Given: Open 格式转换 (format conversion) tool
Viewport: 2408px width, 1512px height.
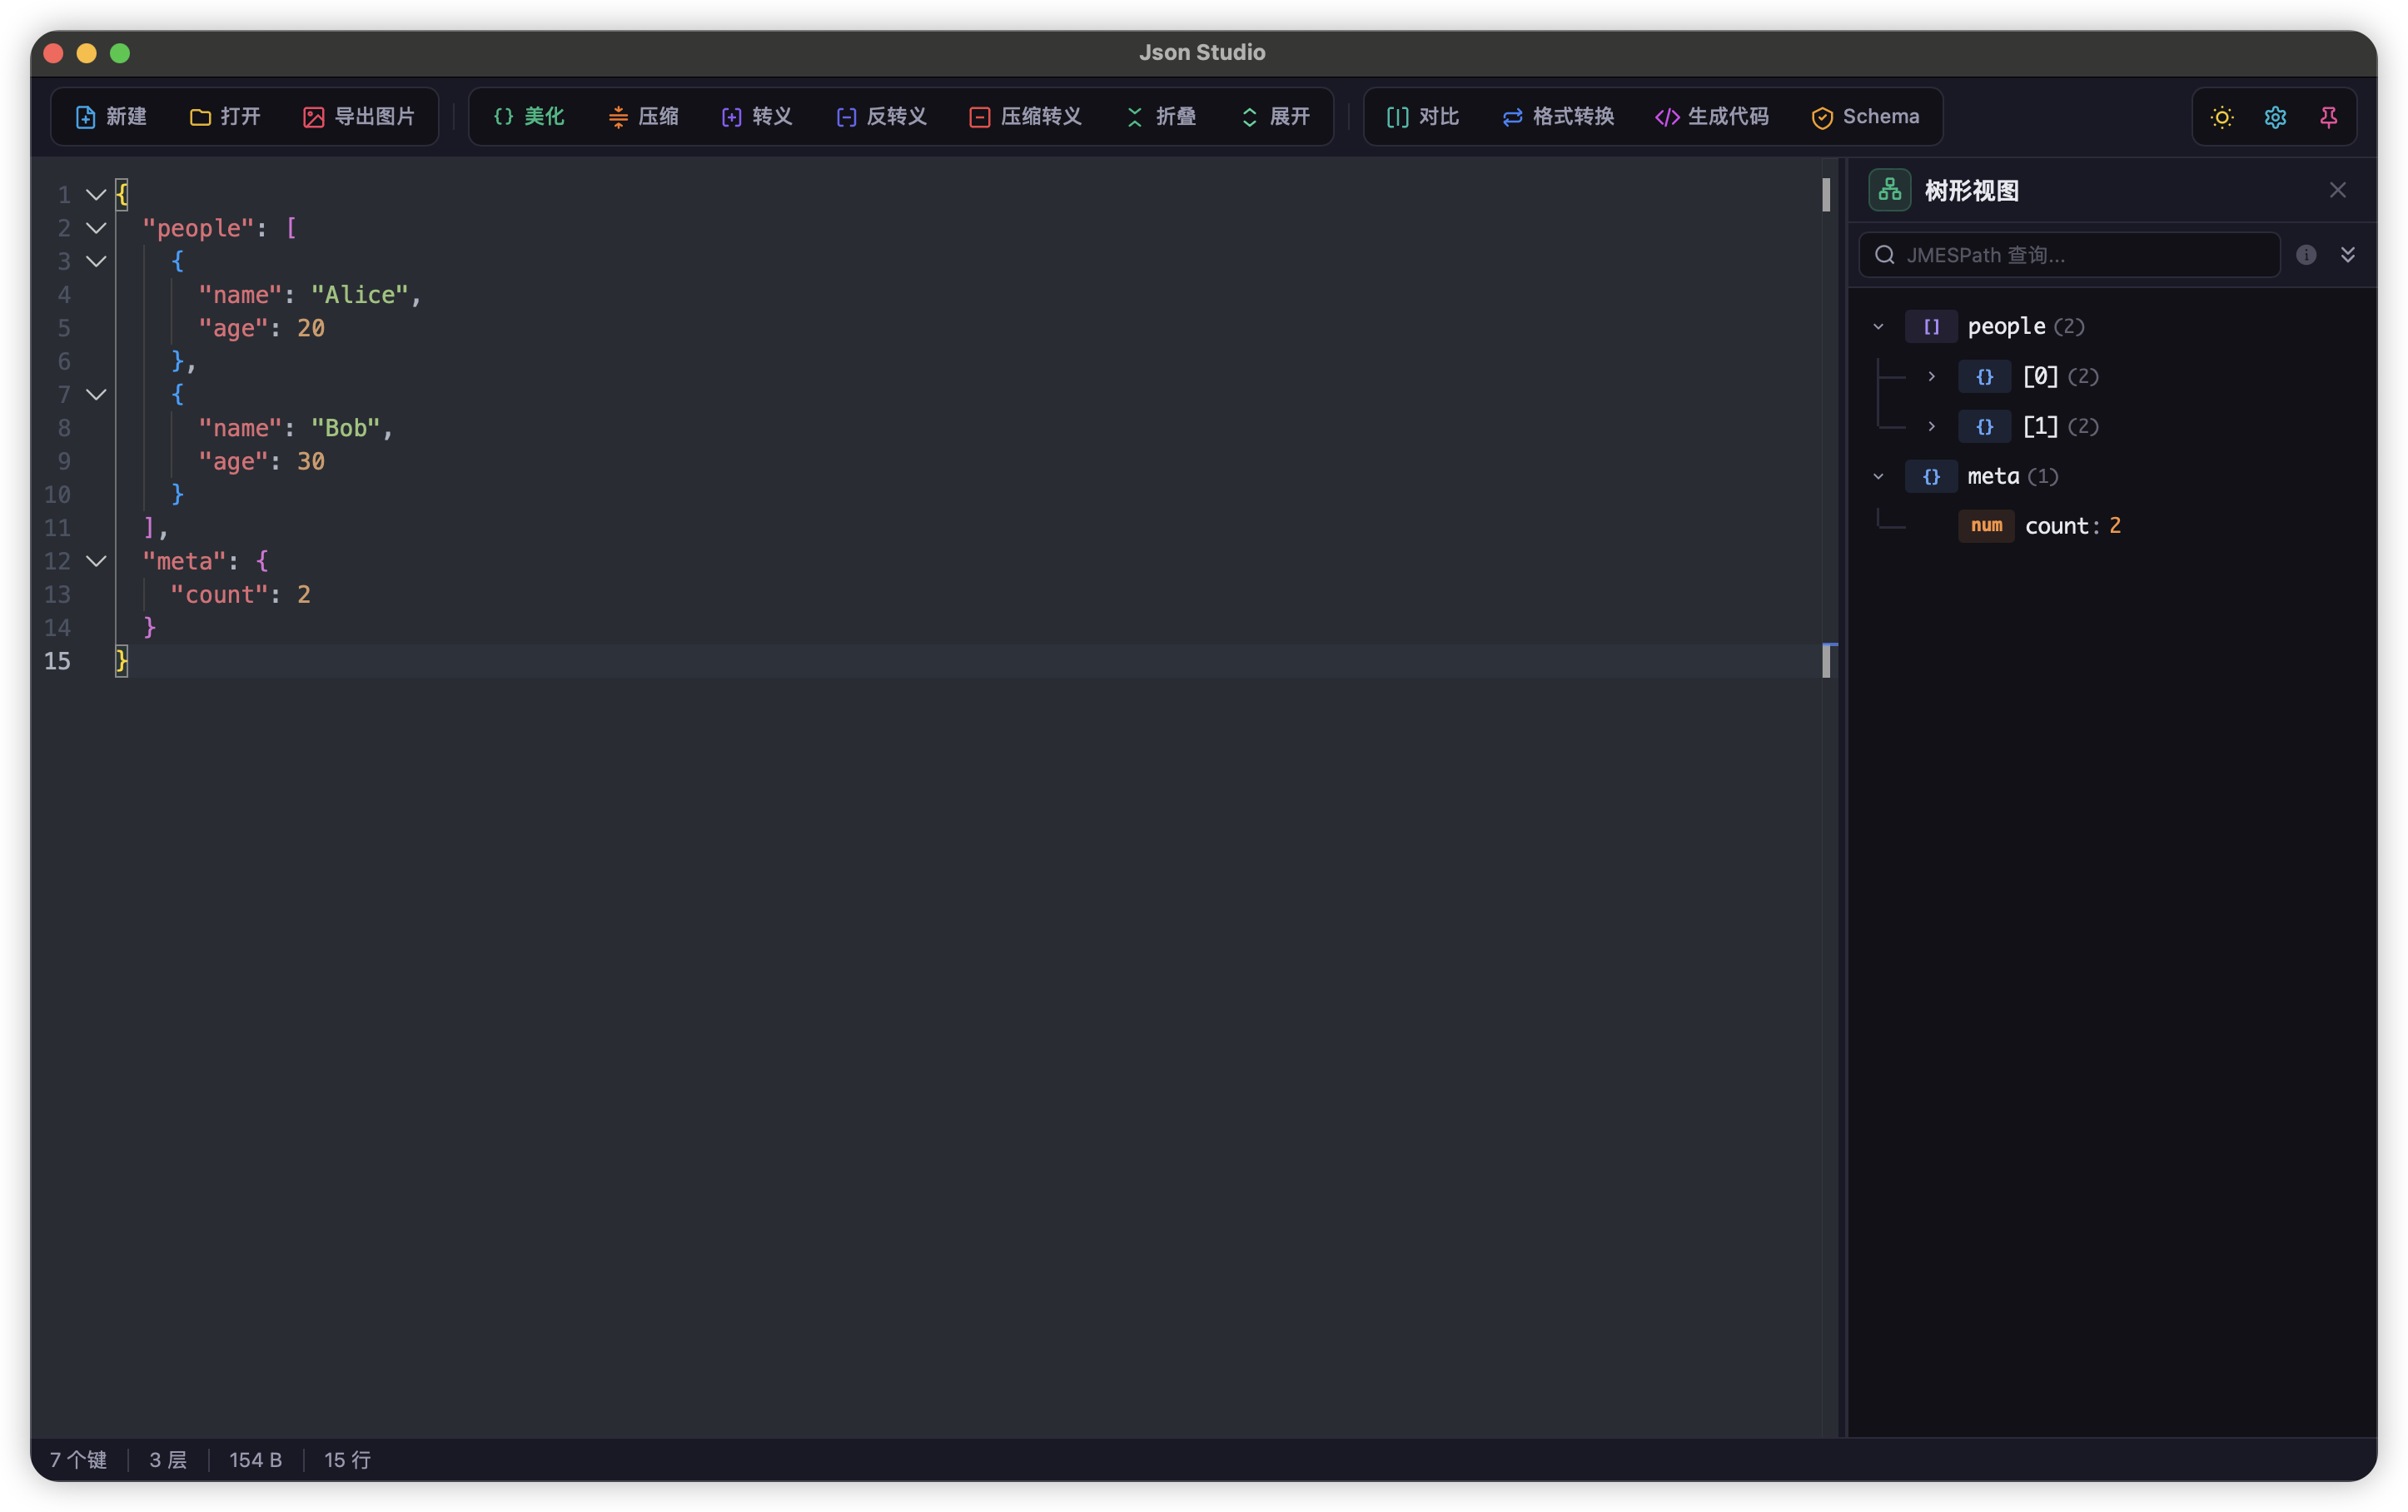Looking at the screenshot, I should pos(1557,116).
